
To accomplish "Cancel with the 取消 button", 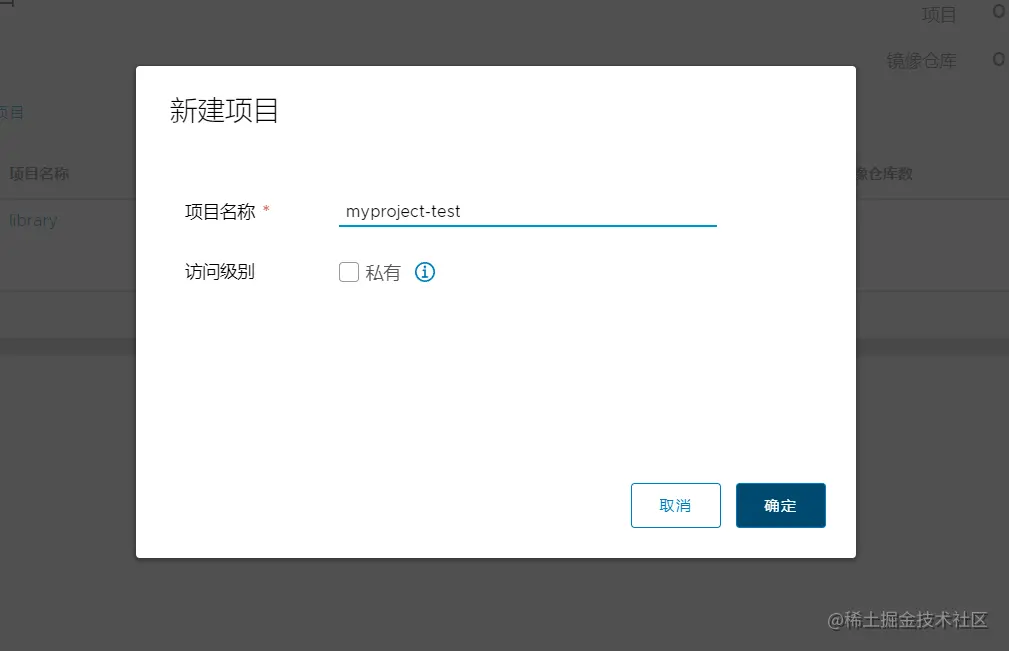I will [676, 506].
